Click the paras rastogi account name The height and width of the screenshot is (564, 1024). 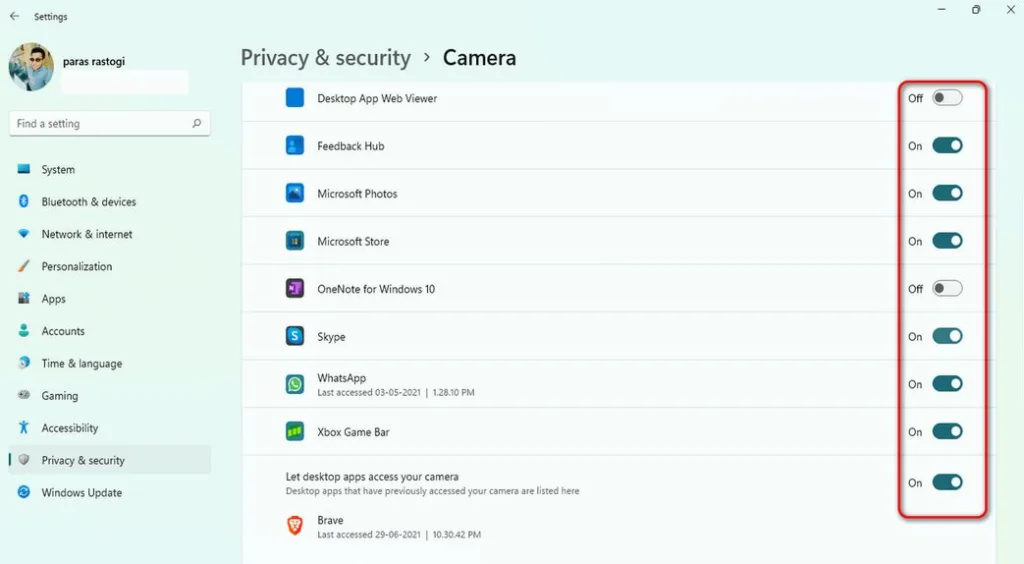pyautogui.click(x=93, y=61)
